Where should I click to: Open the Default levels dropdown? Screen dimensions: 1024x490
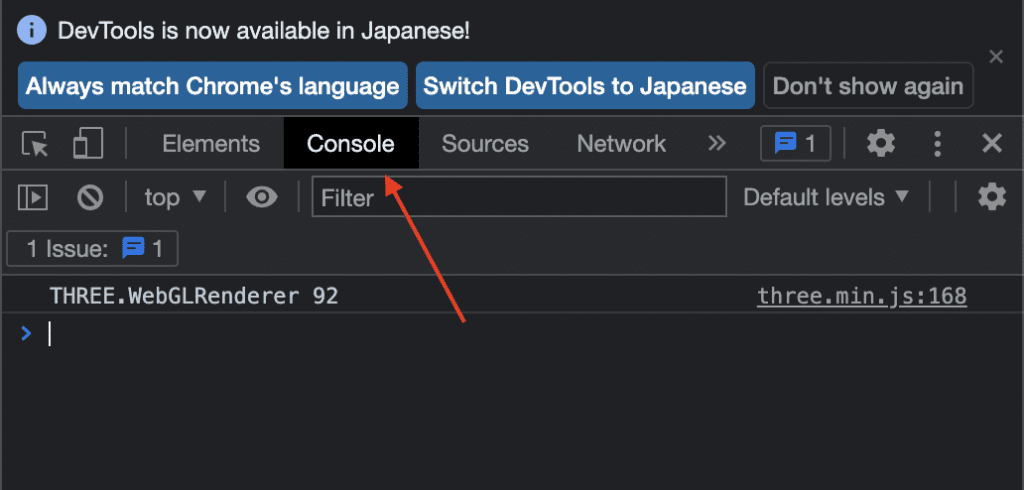[826, 197]
